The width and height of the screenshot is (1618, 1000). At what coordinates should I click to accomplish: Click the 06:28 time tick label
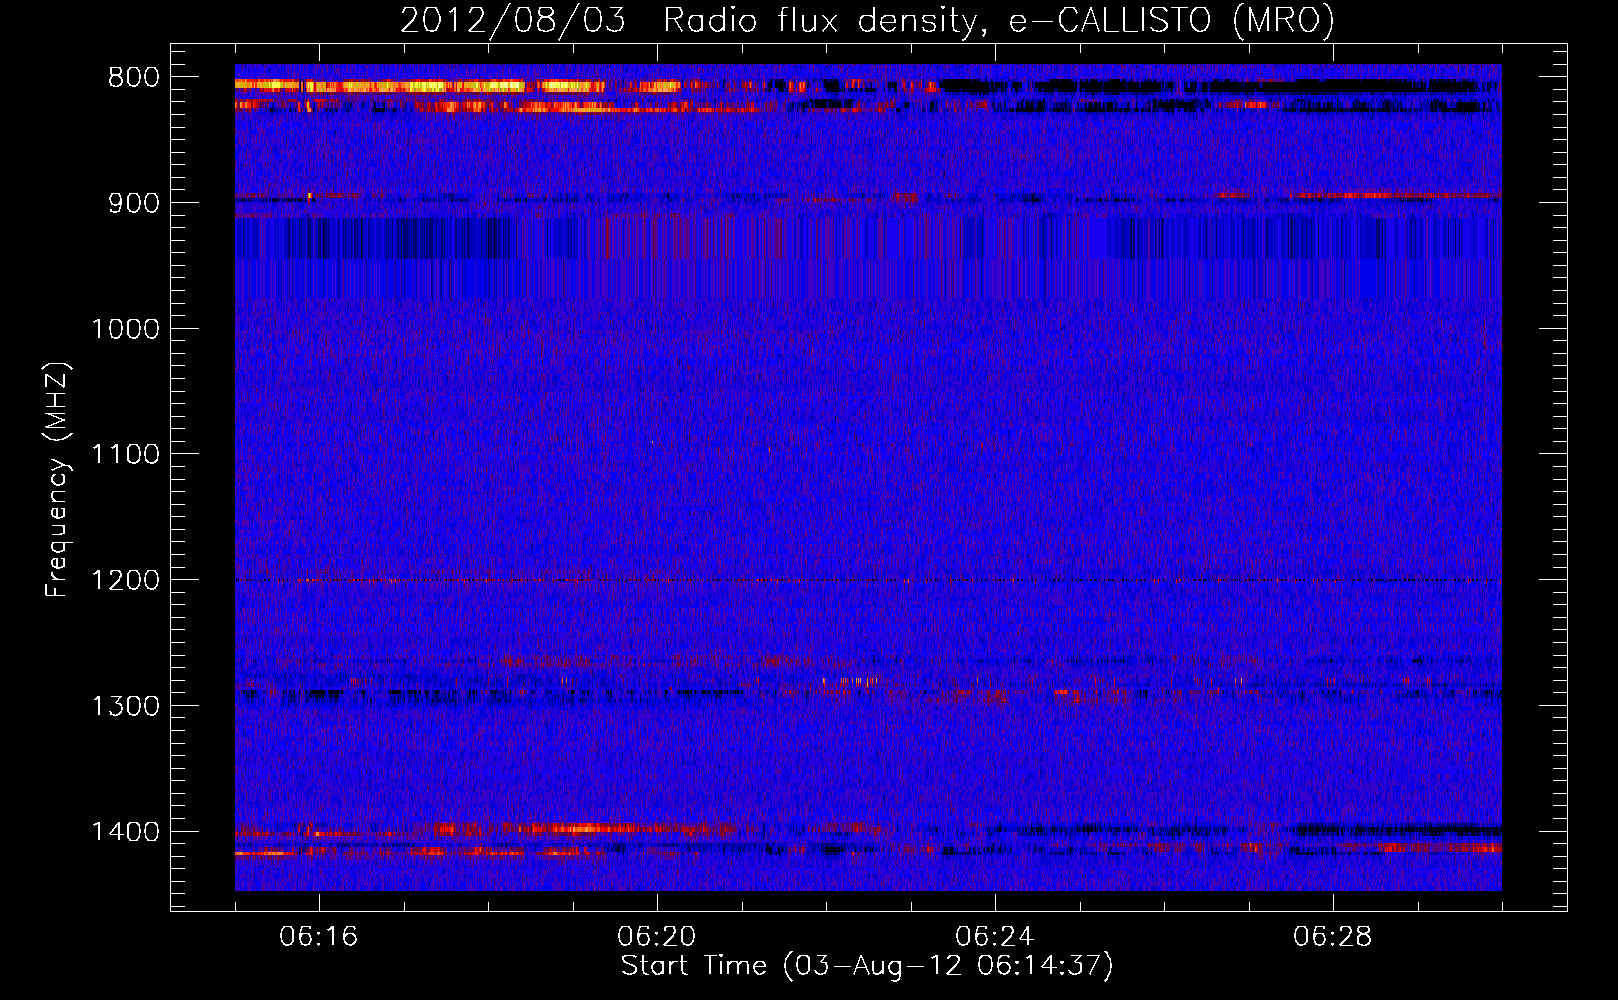(1333, 937)
